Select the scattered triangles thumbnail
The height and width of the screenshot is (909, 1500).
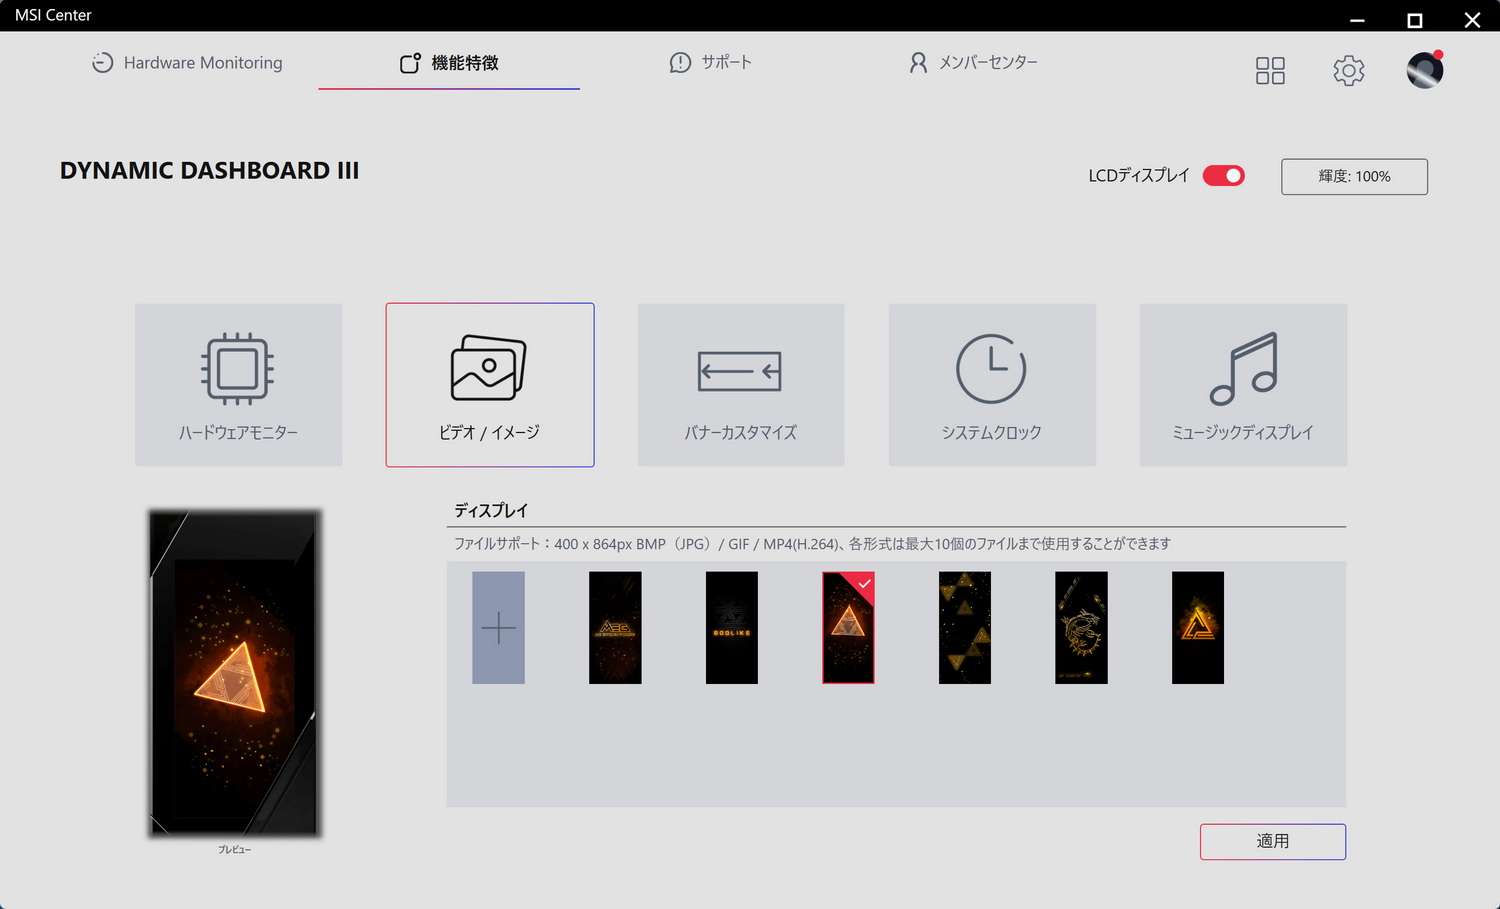(964, 627)
